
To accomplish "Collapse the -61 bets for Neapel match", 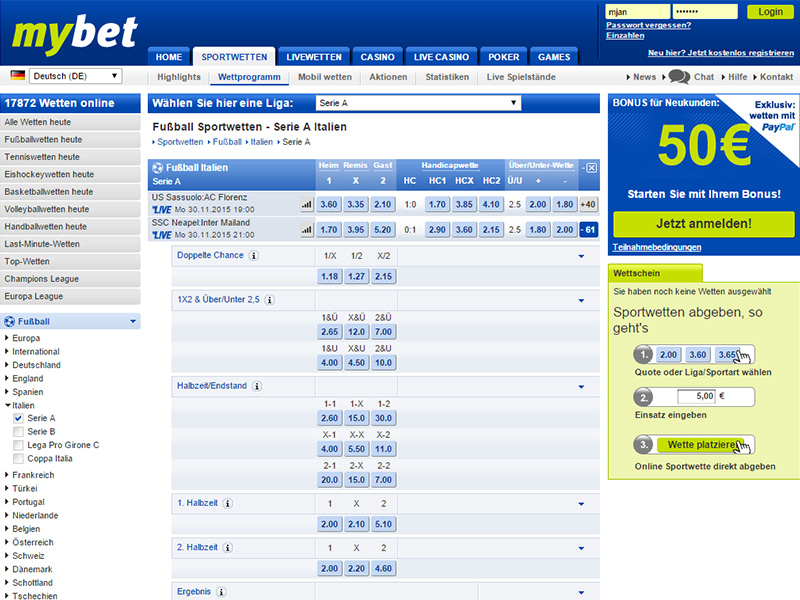I will [588, 230].
